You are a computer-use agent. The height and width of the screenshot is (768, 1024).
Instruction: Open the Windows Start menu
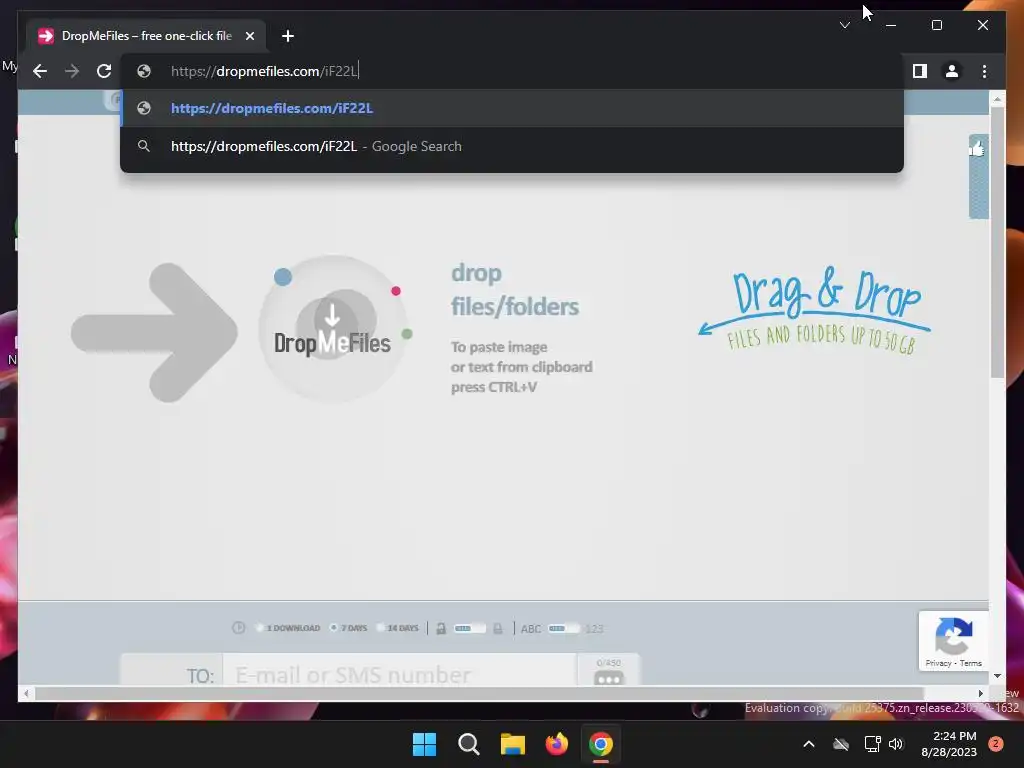click(424, 744)
